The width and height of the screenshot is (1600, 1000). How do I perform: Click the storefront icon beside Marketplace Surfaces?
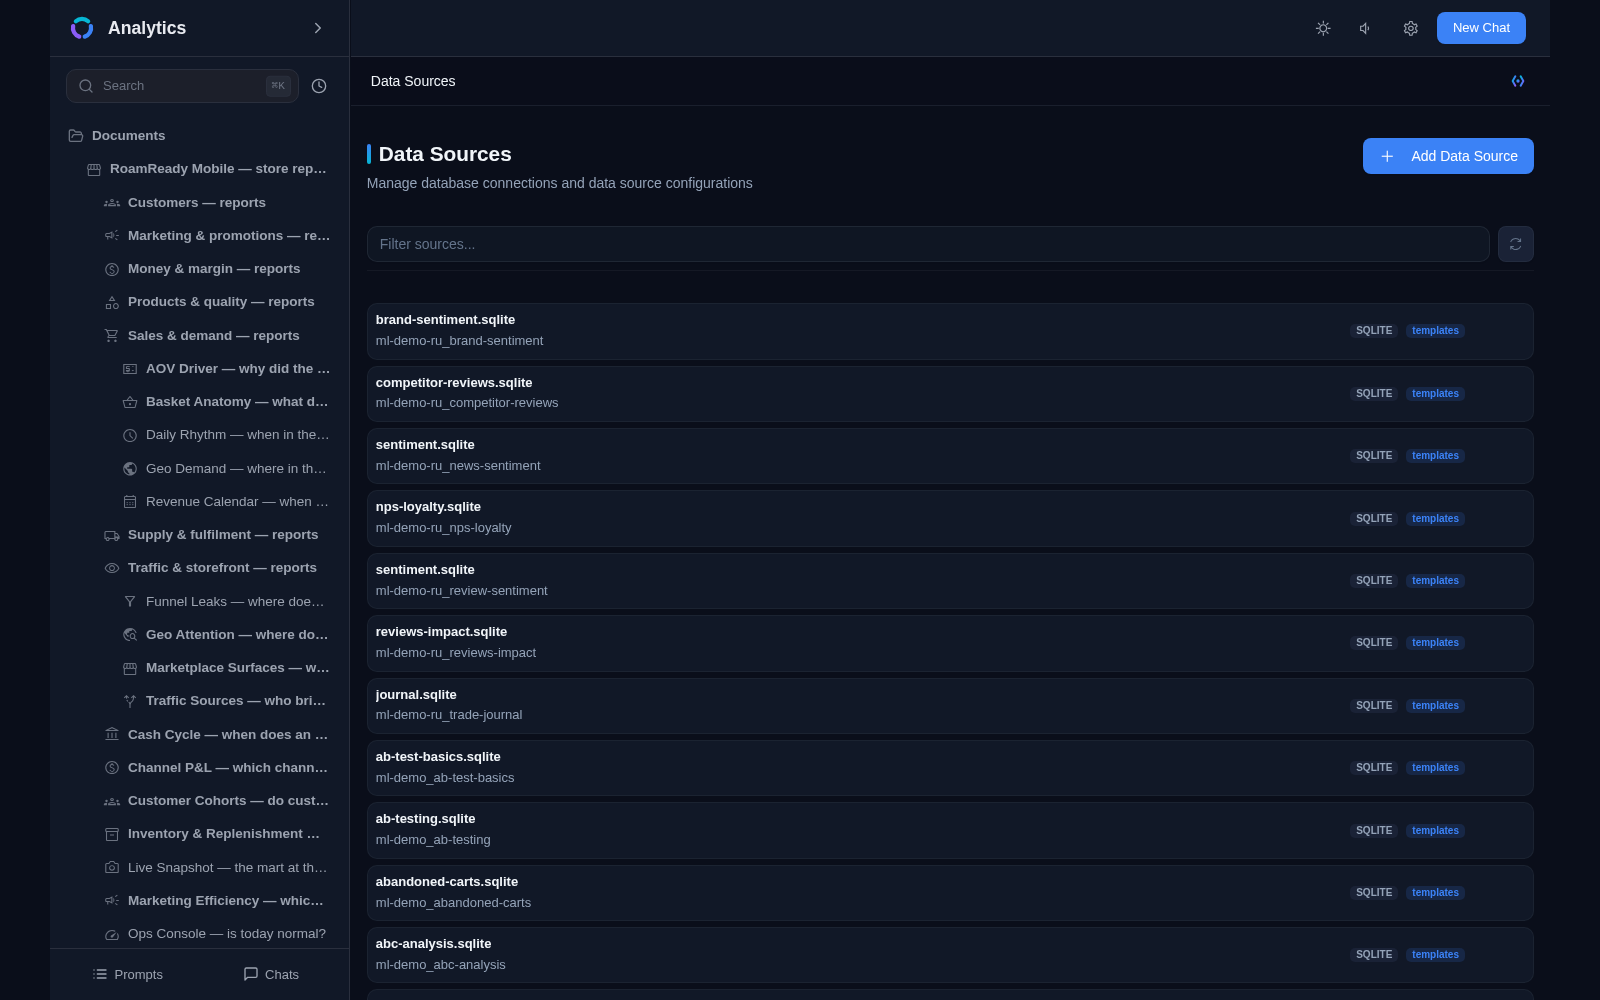pyautogui.click(x=130, y=668)
